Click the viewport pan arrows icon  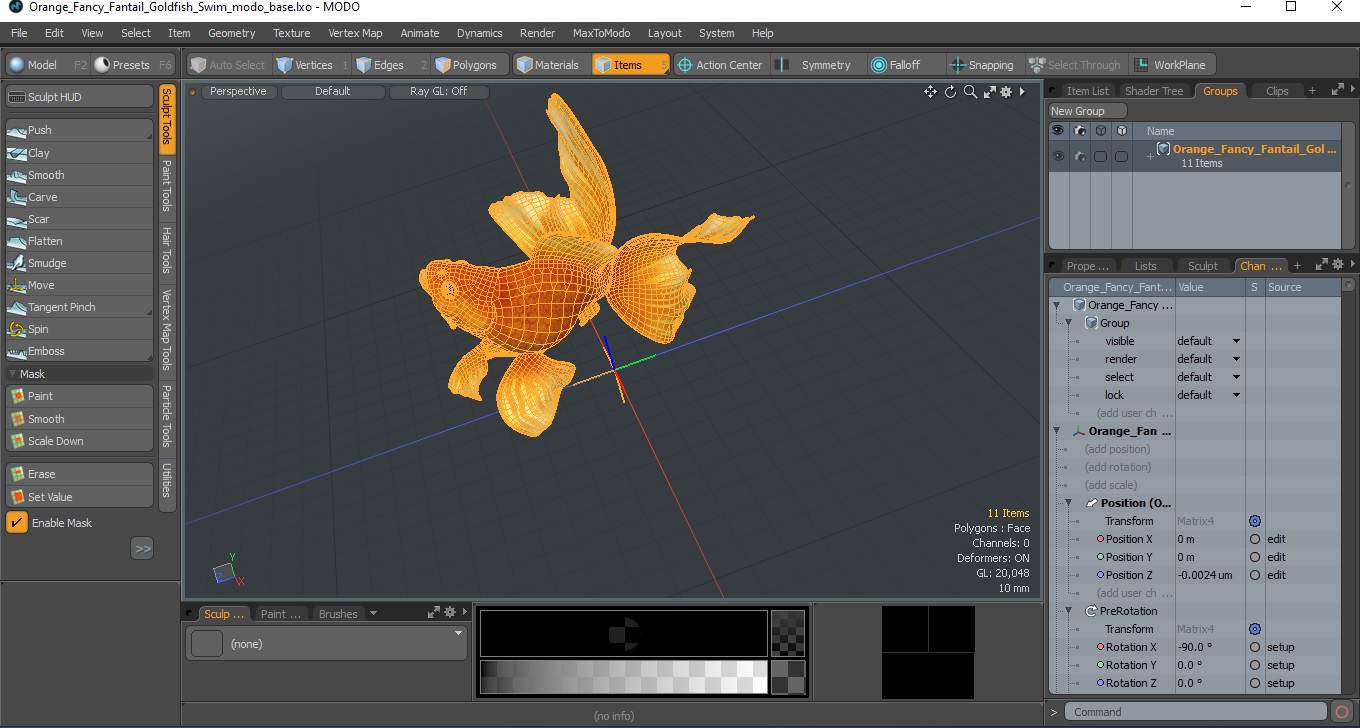930,92
